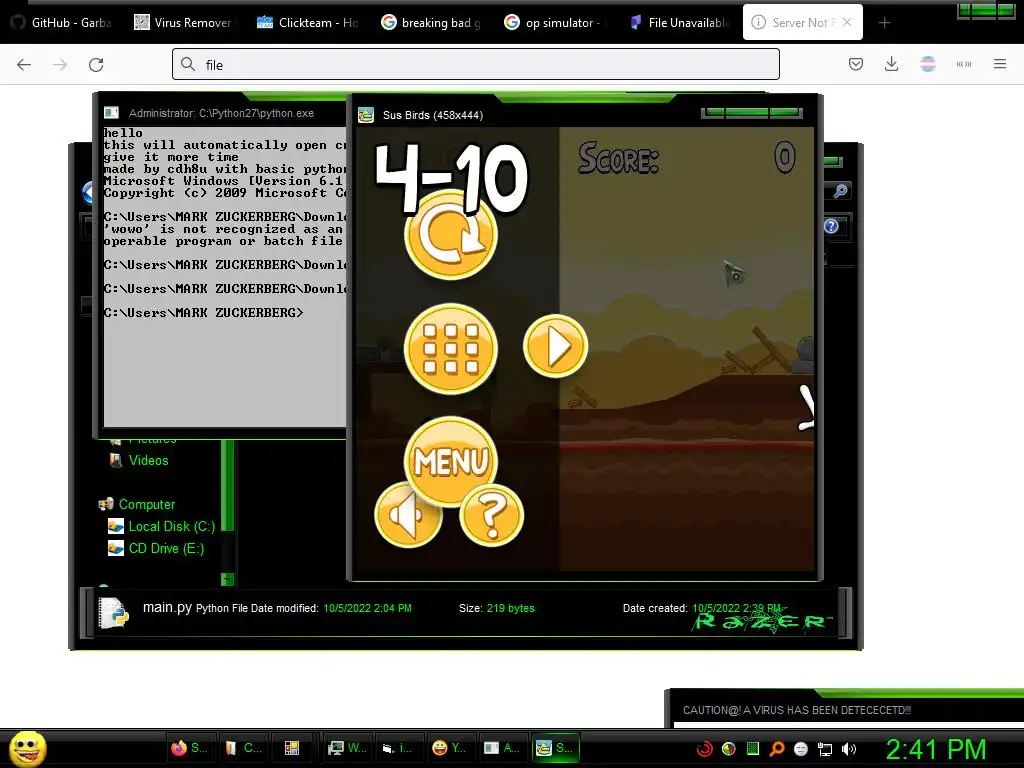Switch to the op simulator tab
Image resolution: width=1024 pixels, height=768 pixels.
coord(554,22)
